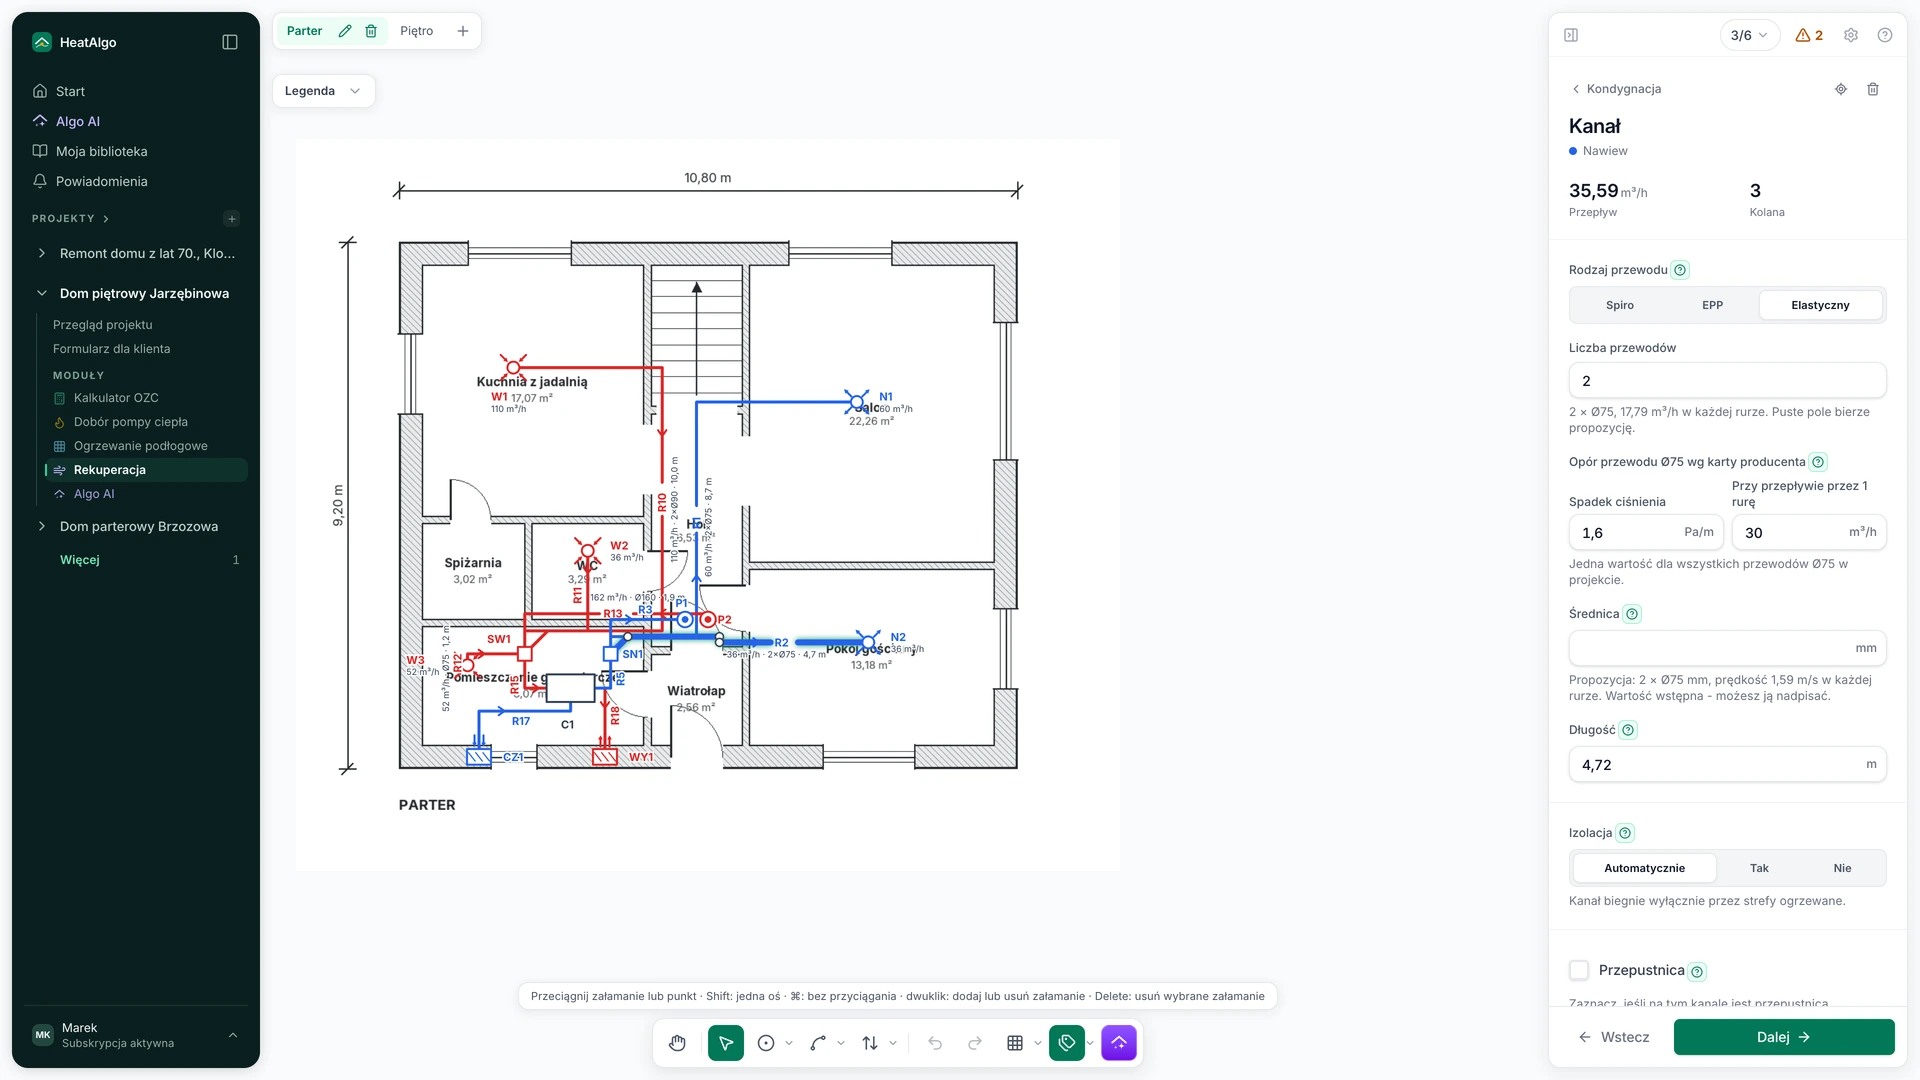
Task: Open settings gear in the right panel
Action: 1851,35
